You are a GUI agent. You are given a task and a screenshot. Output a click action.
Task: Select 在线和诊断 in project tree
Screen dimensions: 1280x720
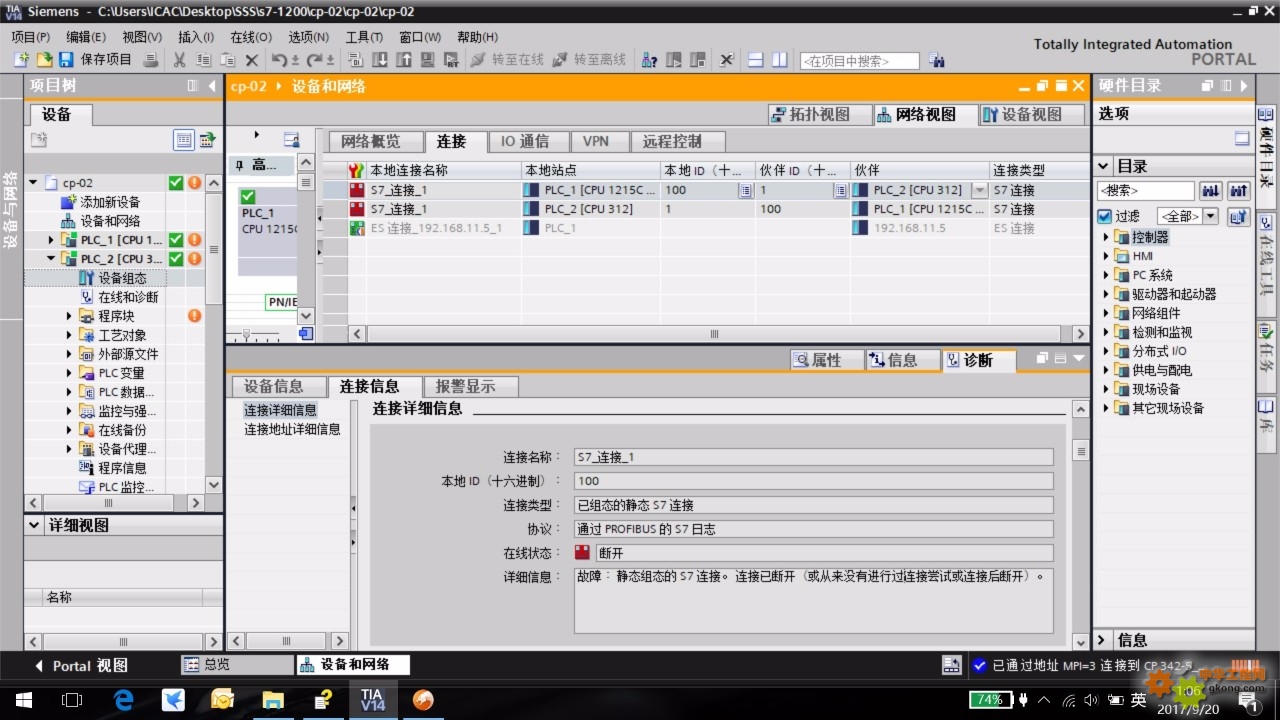128,297
